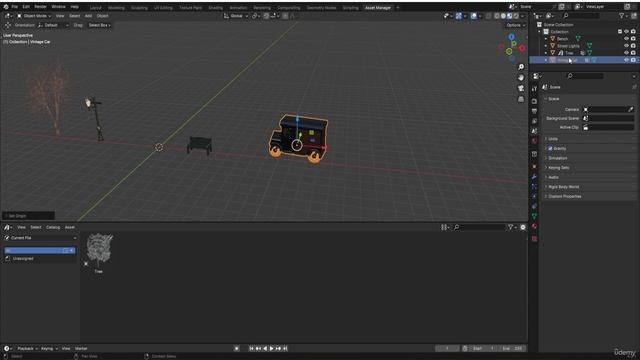
Task: Open Render properties tab
Action: (x=534, y=101)
